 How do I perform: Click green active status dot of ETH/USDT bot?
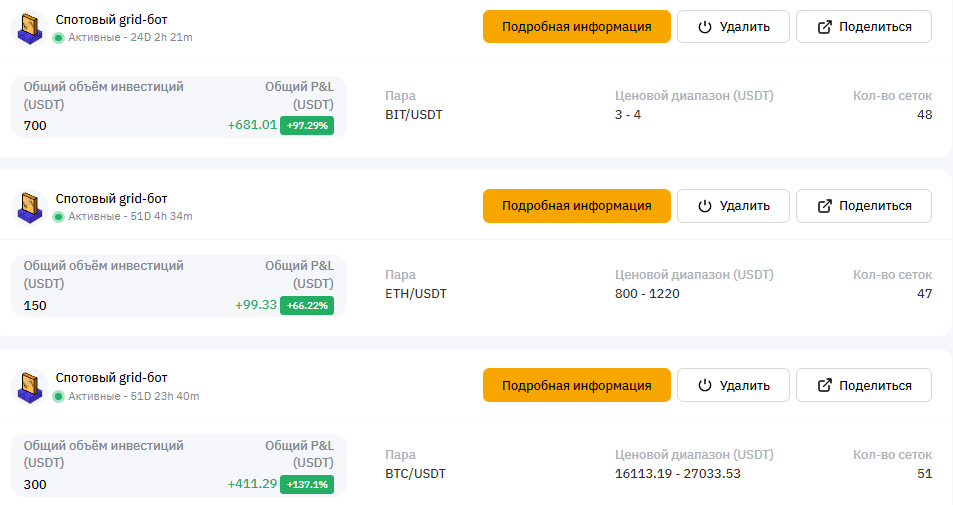tap(58, 217)
